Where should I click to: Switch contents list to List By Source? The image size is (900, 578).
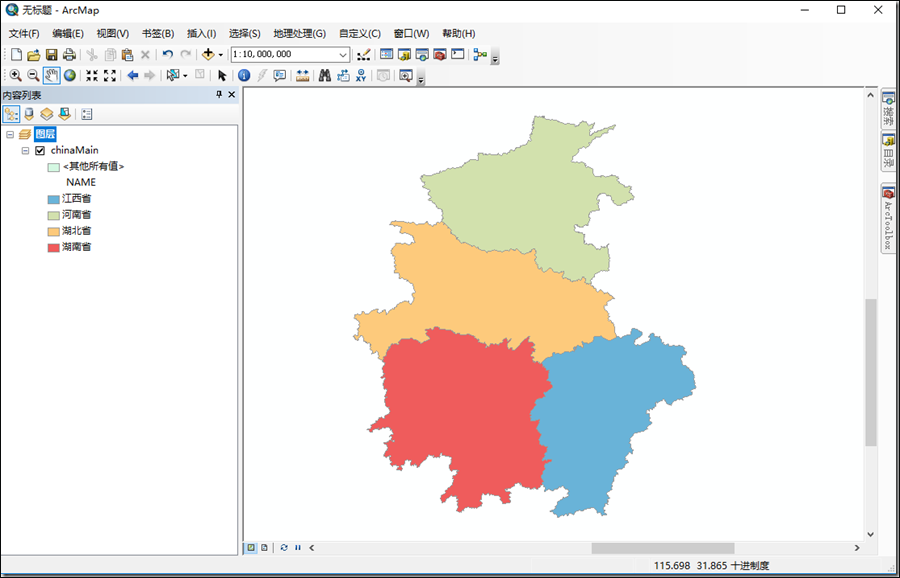coord(28,113)
